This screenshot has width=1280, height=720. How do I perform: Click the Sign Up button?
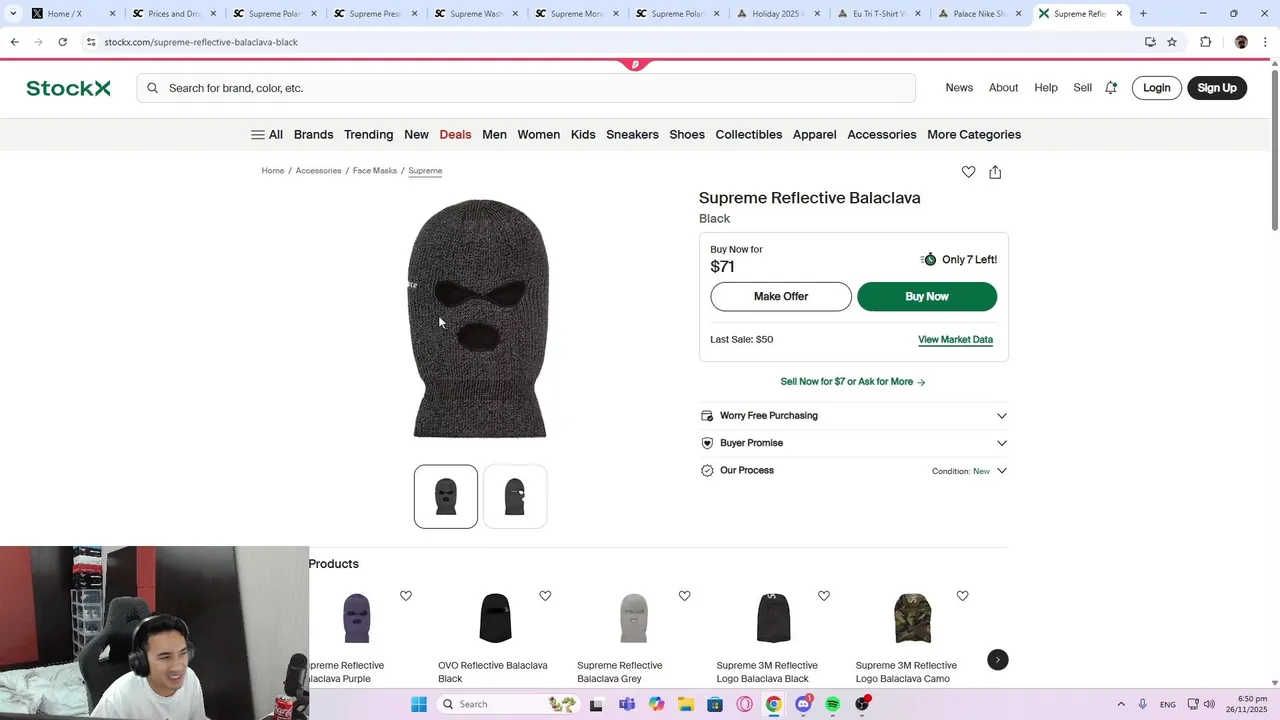pos(1217,88)
